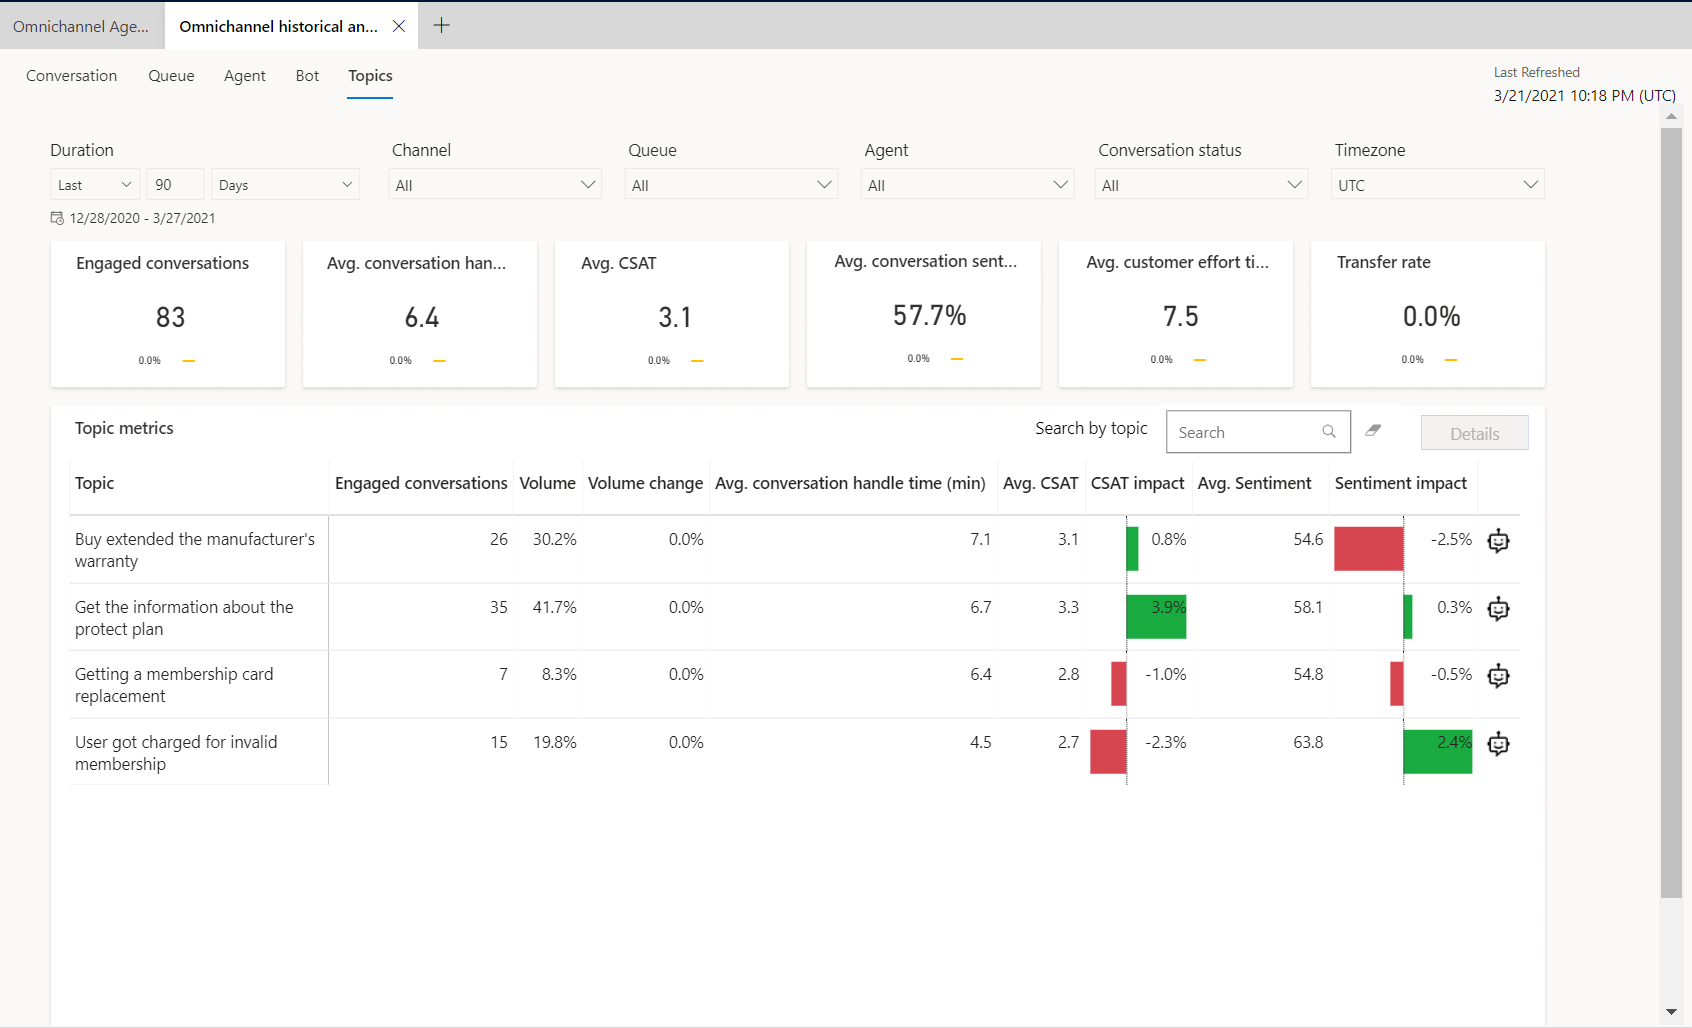The height and width of the screenshot is (1028, 1692).
Task: Open bot icon for membership card replacement row
Action: point(1498,676)
